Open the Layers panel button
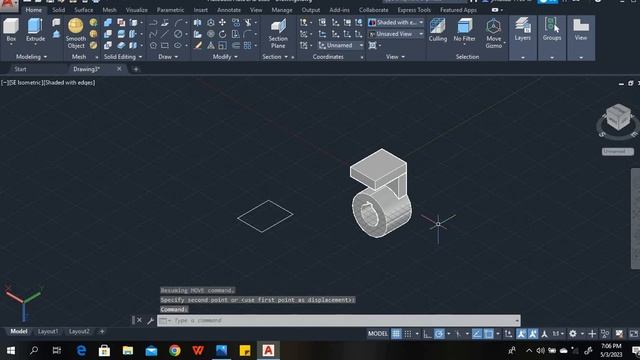Screen dimensions: 640x360 522,29
